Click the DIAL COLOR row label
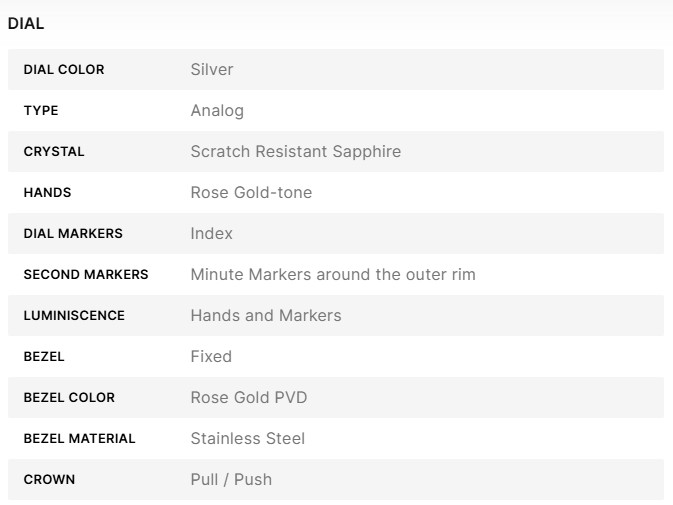 [x=63, y=70]
